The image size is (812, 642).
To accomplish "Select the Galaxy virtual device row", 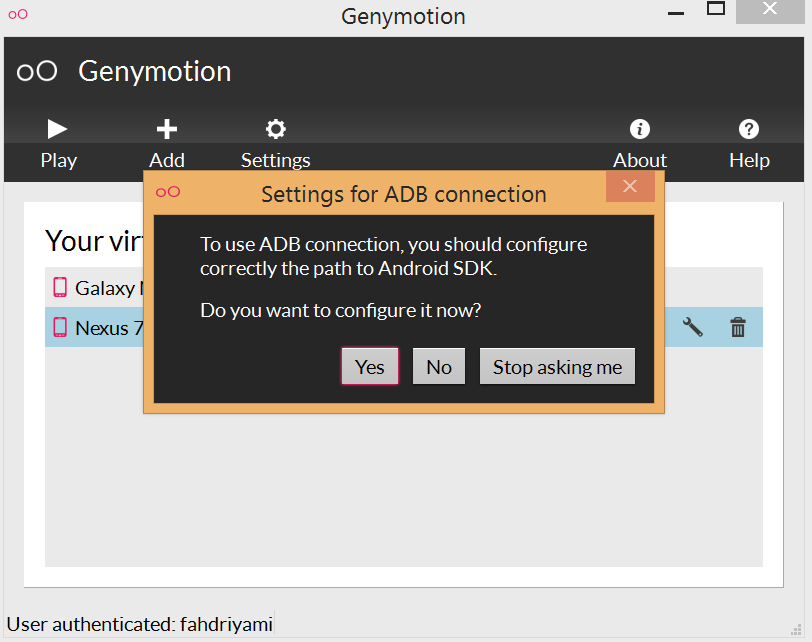I will (100, 288).
